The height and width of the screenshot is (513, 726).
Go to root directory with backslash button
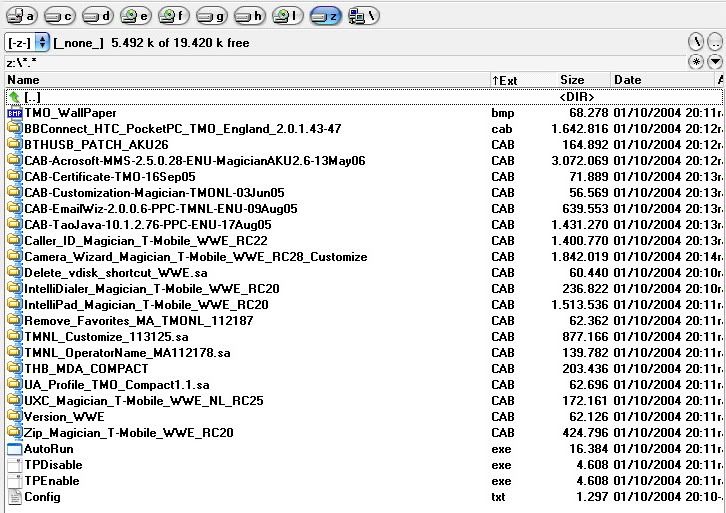(x=696, y=43)
